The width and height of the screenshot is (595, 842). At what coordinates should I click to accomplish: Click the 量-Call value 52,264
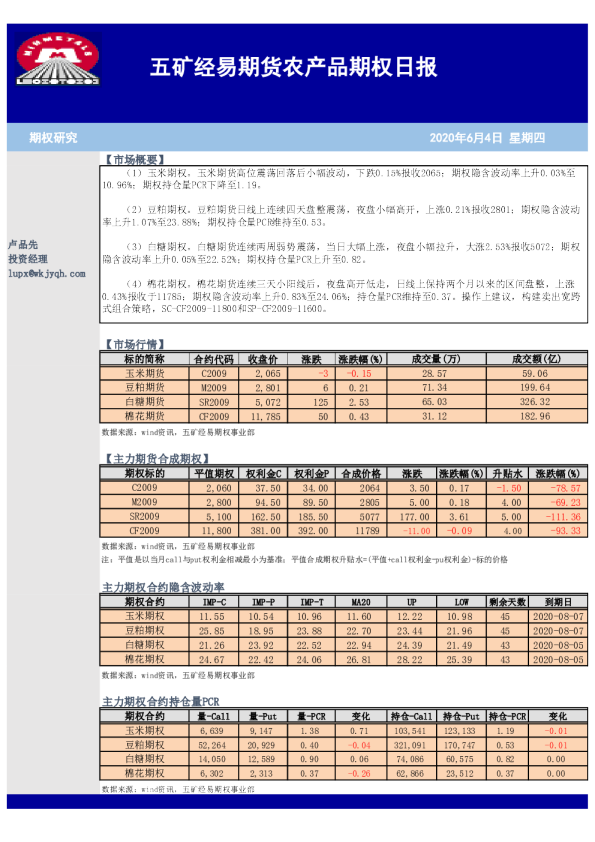[x=214, y=745]
